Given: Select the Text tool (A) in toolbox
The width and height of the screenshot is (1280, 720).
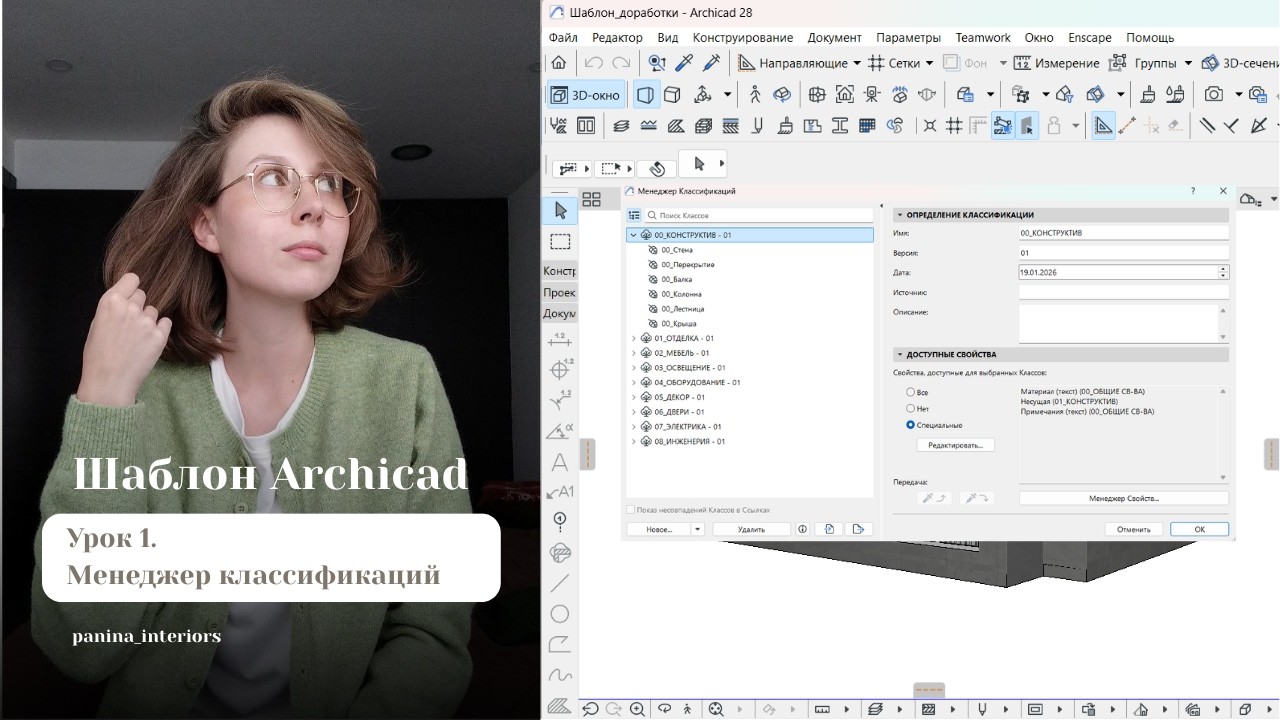Looking at the screenshot, I should [x=560, y=462].
